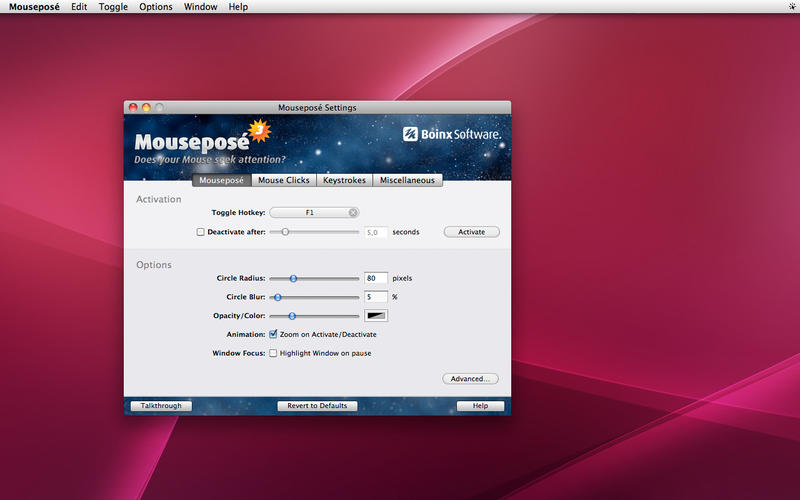Open the Keystrokes tab
The image size is (800, 500).
[x=345, y=181]
